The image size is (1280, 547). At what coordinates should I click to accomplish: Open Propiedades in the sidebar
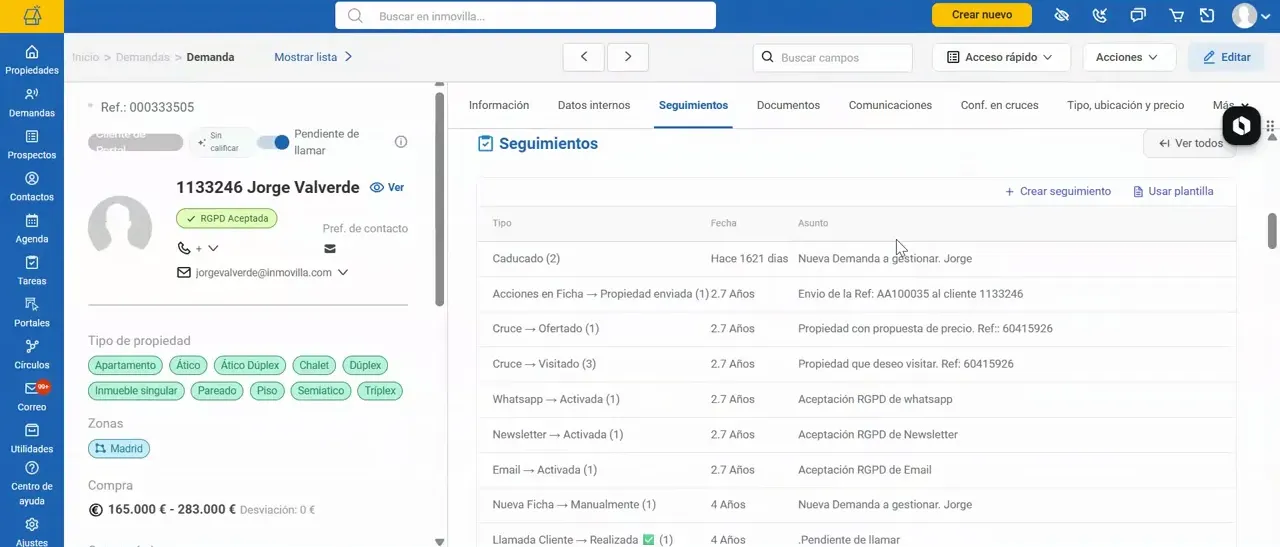click(32, 60)
